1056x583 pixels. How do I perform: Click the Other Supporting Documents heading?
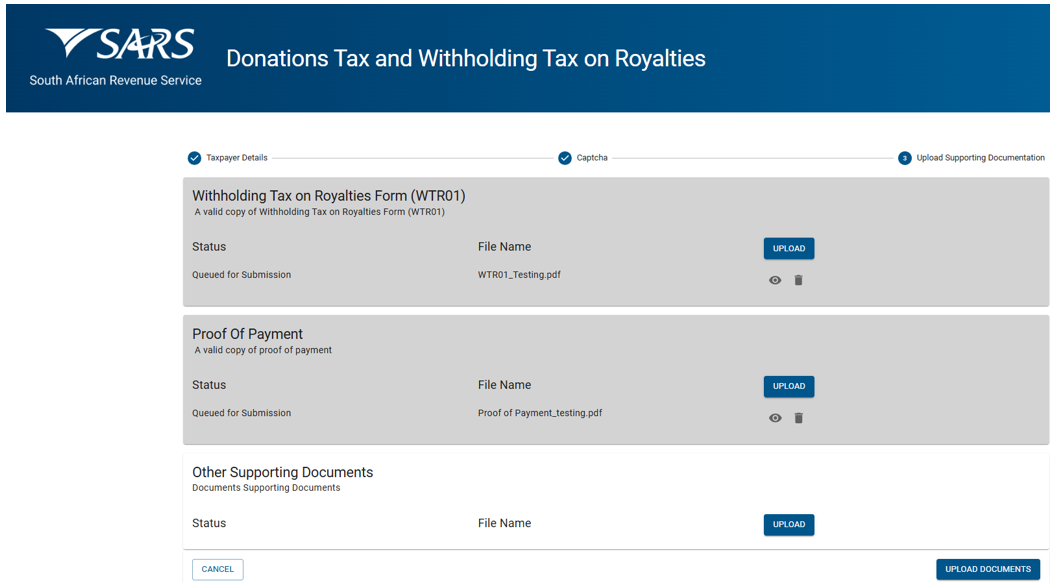[x=282, y=472]
